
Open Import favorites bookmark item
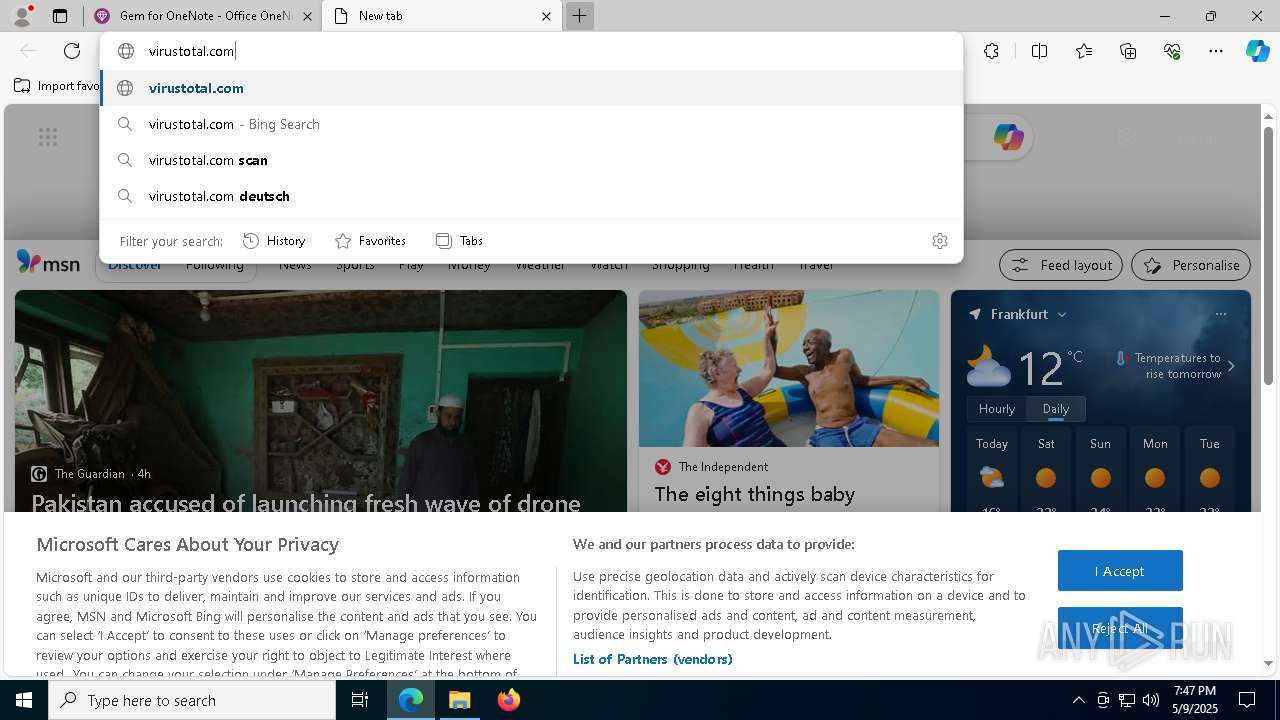(x=57, y=86)
